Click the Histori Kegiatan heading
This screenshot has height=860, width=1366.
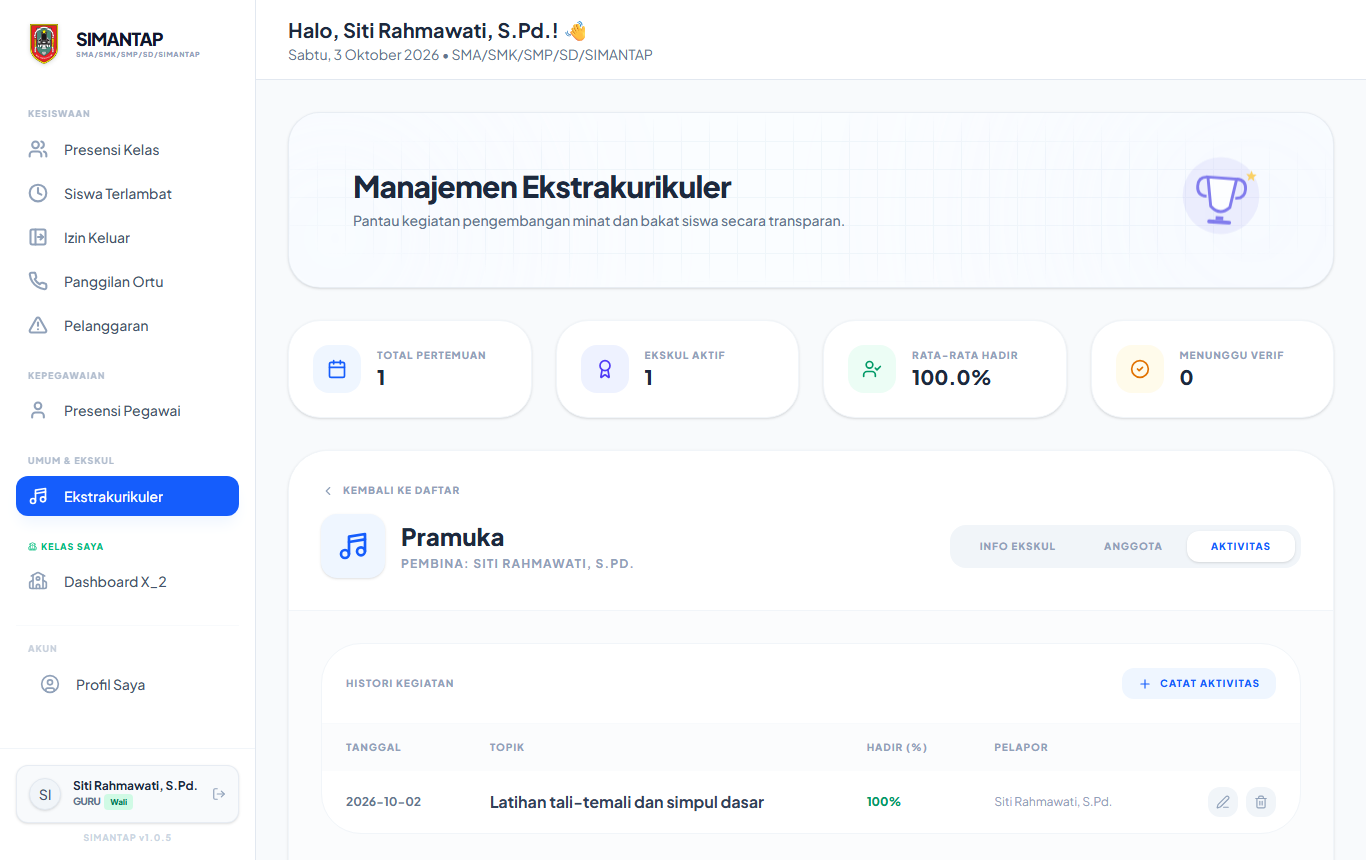coord(400,684)
